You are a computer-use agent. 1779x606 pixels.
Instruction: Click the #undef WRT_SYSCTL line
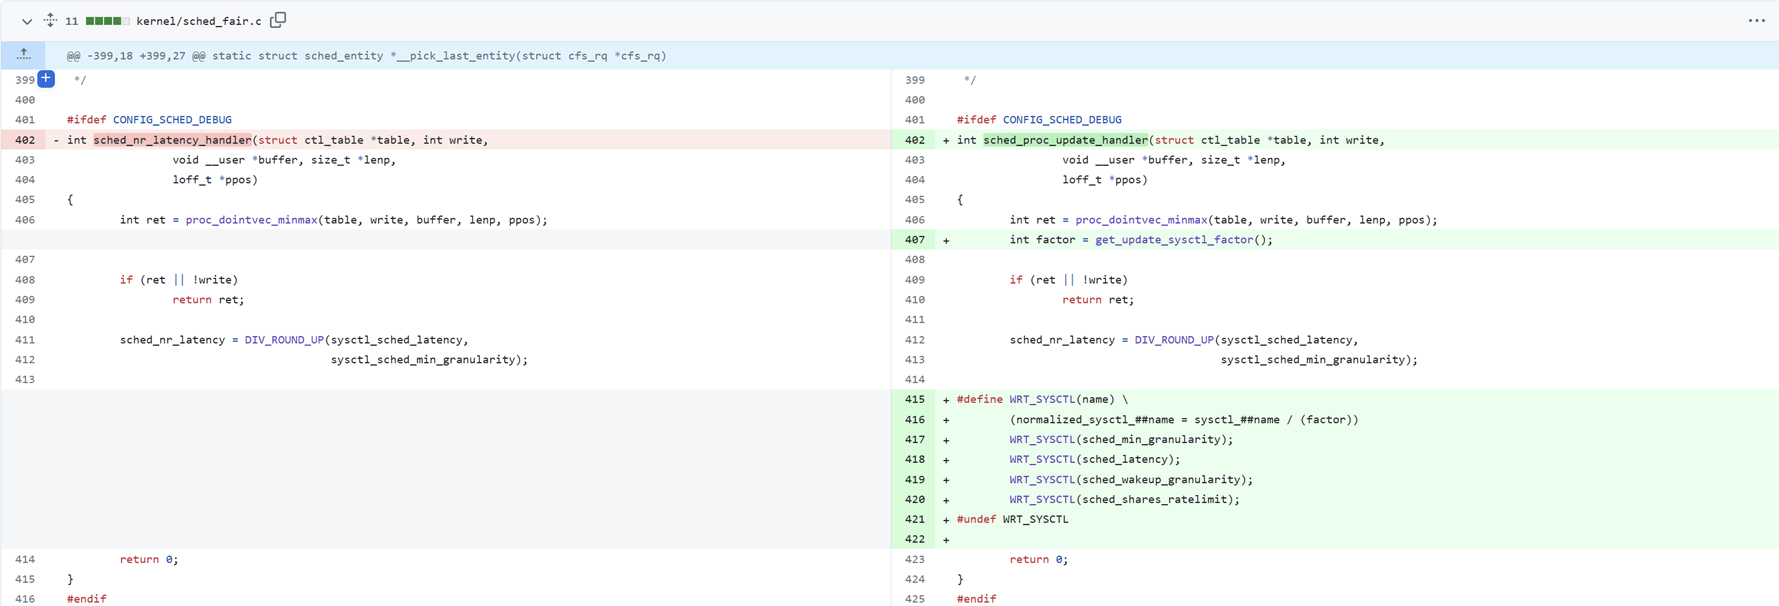tap(1012, 520)
